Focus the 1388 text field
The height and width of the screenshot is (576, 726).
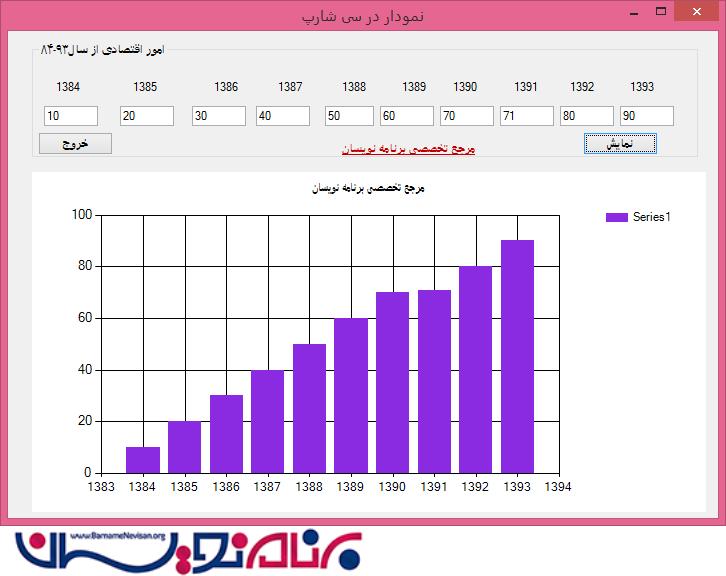[x=349, y=116]
